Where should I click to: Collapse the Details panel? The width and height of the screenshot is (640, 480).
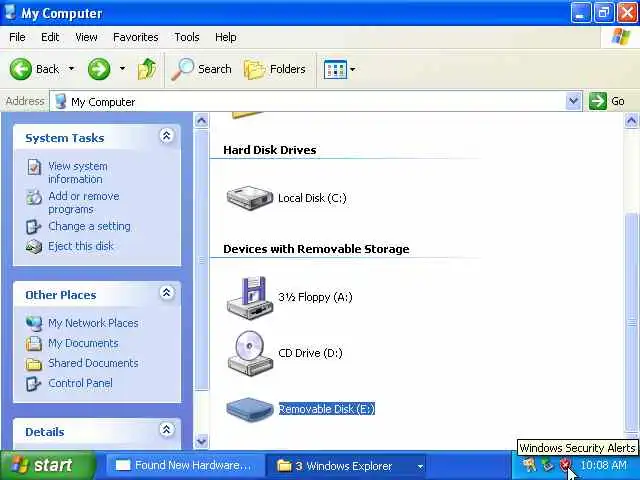pos(167,429)
